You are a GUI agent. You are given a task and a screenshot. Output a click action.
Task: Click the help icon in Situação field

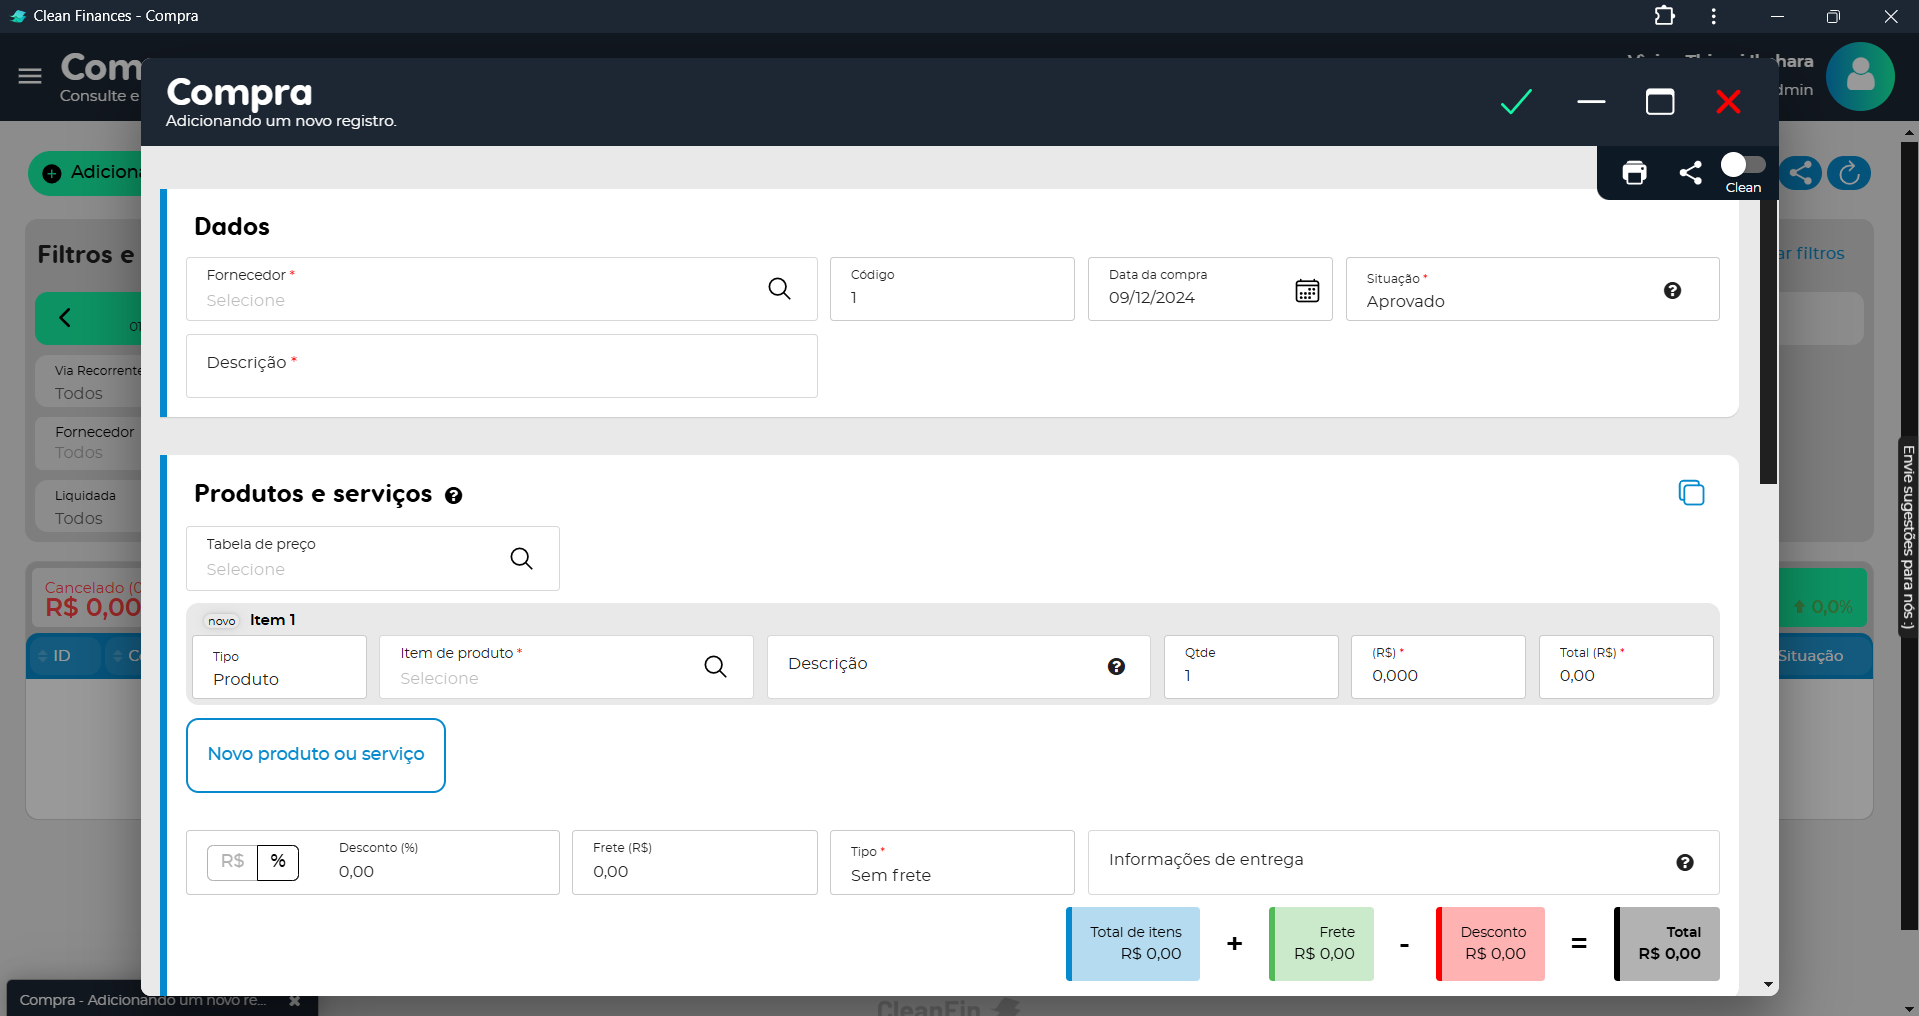1672,291
